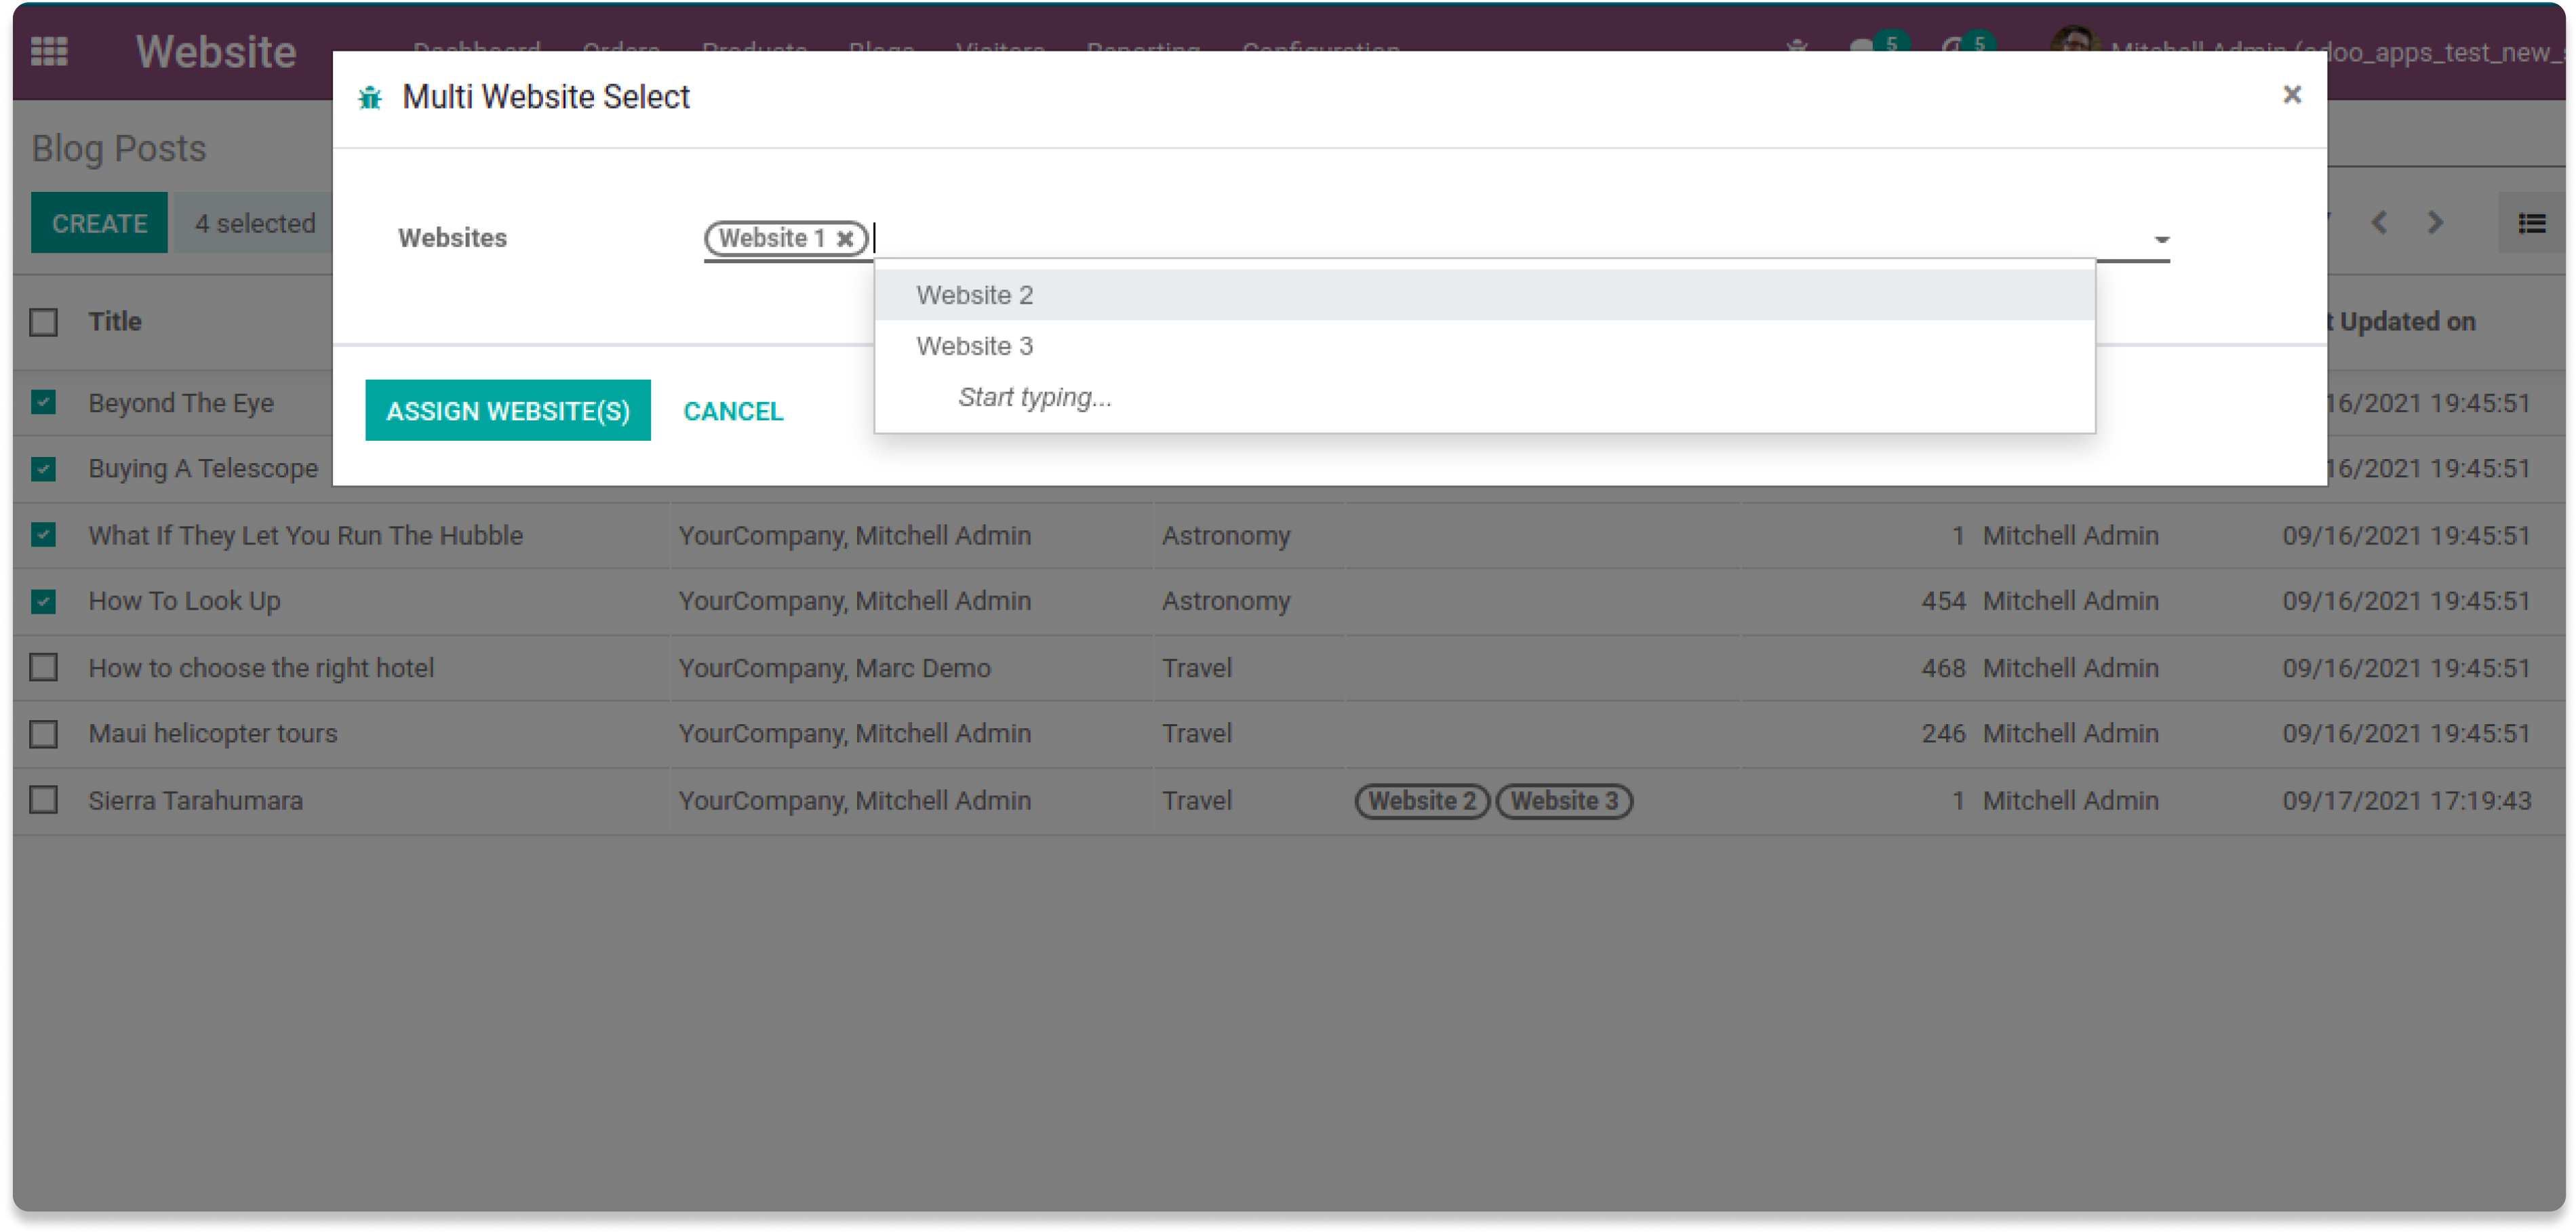Click the Cancel button
The width and height of the screenshot is (2576, 1232).
(733, 411)
